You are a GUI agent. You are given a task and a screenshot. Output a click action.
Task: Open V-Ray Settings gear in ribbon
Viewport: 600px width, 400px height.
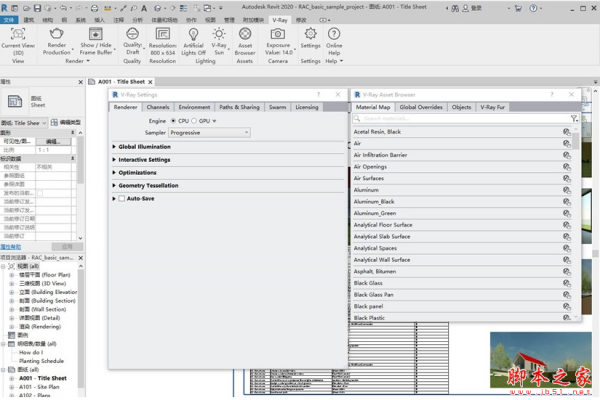[311, 35]
